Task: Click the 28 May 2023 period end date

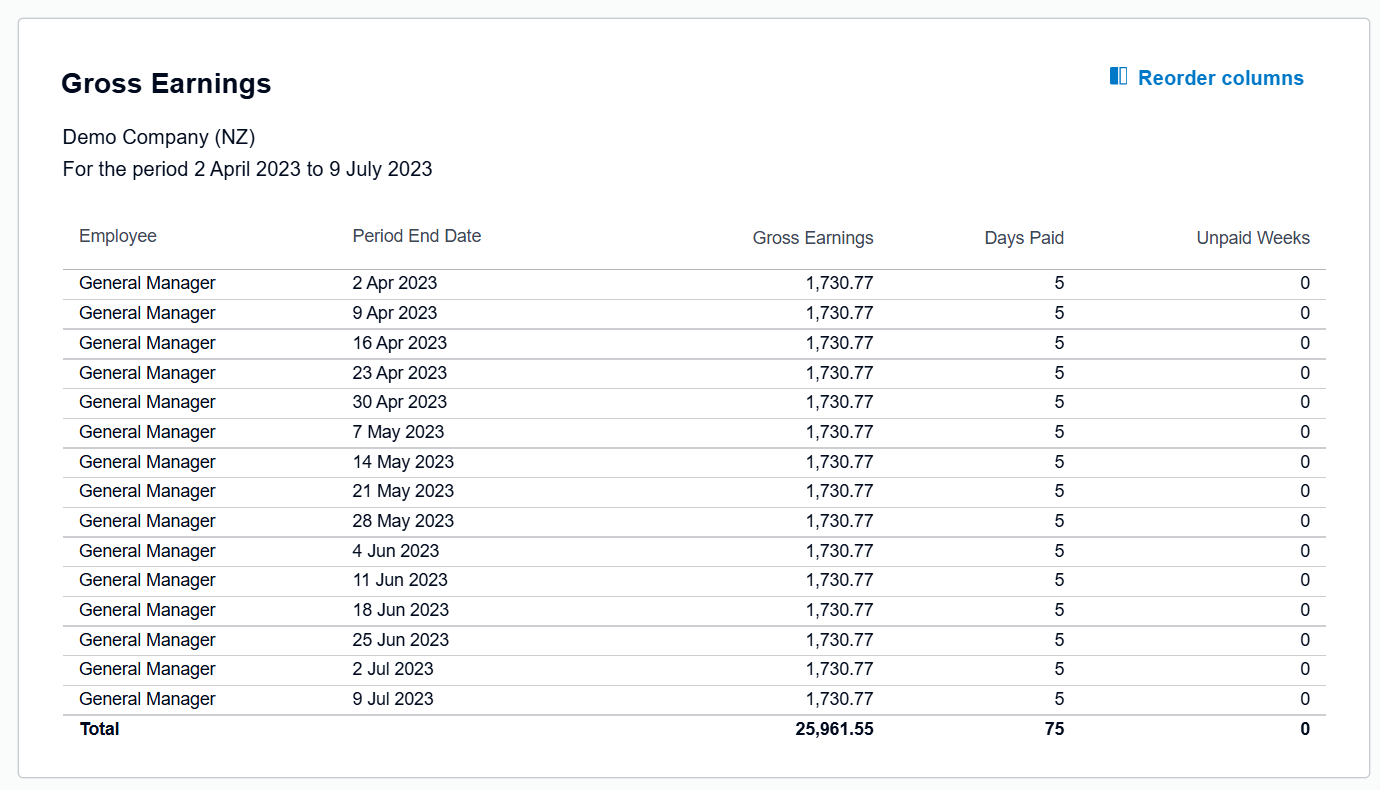Action: pyautogui.click(x=403, y=521)
